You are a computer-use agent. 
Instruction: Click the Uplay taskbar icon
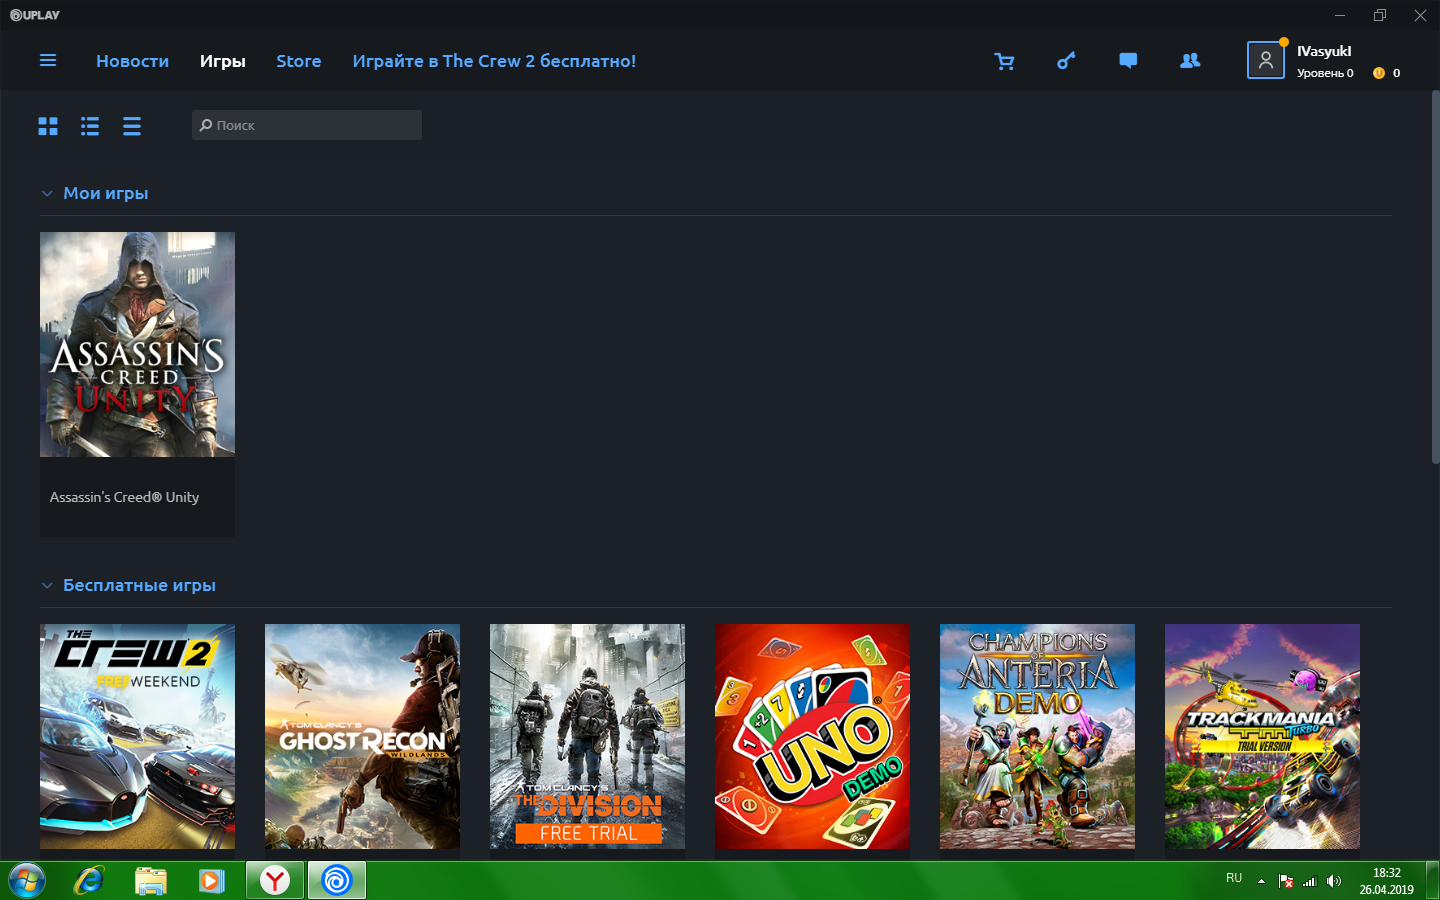337,881
